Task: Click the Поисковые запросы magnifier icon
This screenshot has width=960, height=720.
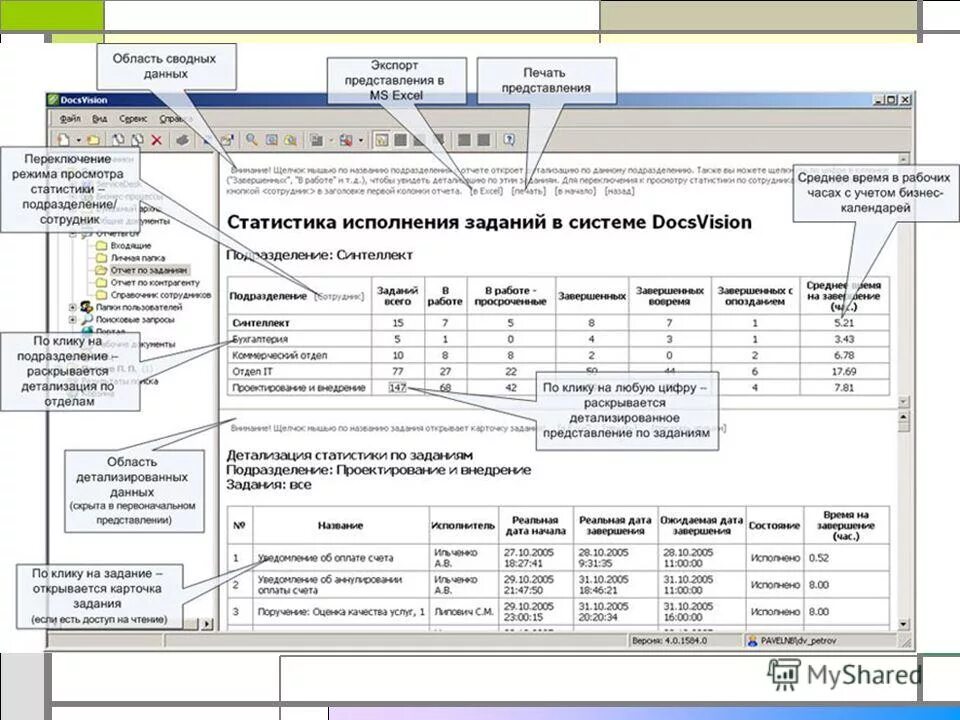Action: (86, 319)
